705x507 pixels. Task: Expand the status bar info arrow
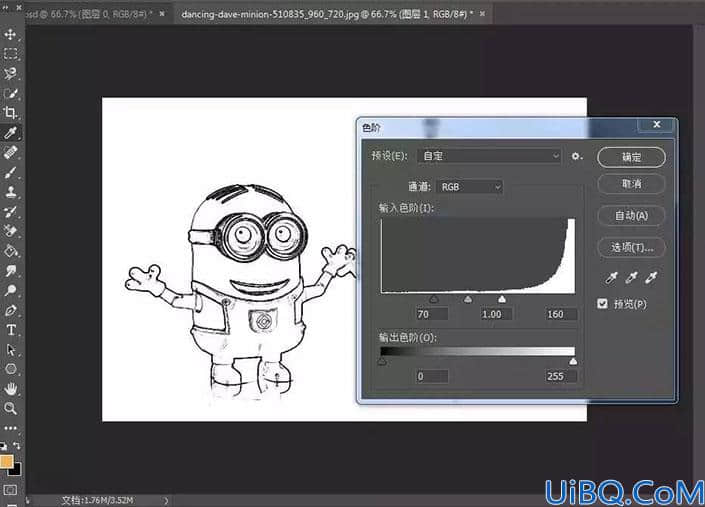[166, 500]
